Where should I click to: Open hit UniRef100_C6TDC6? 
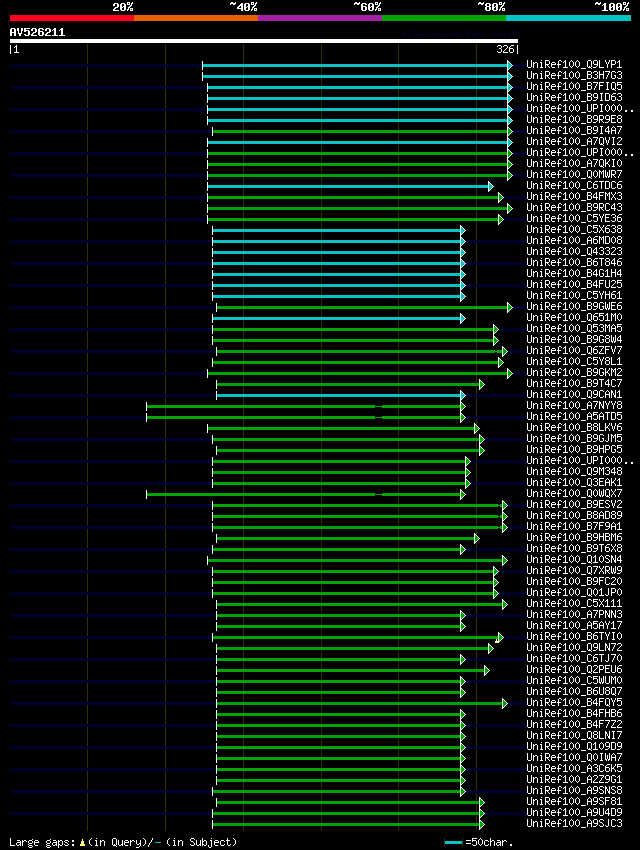coord(574,185)
